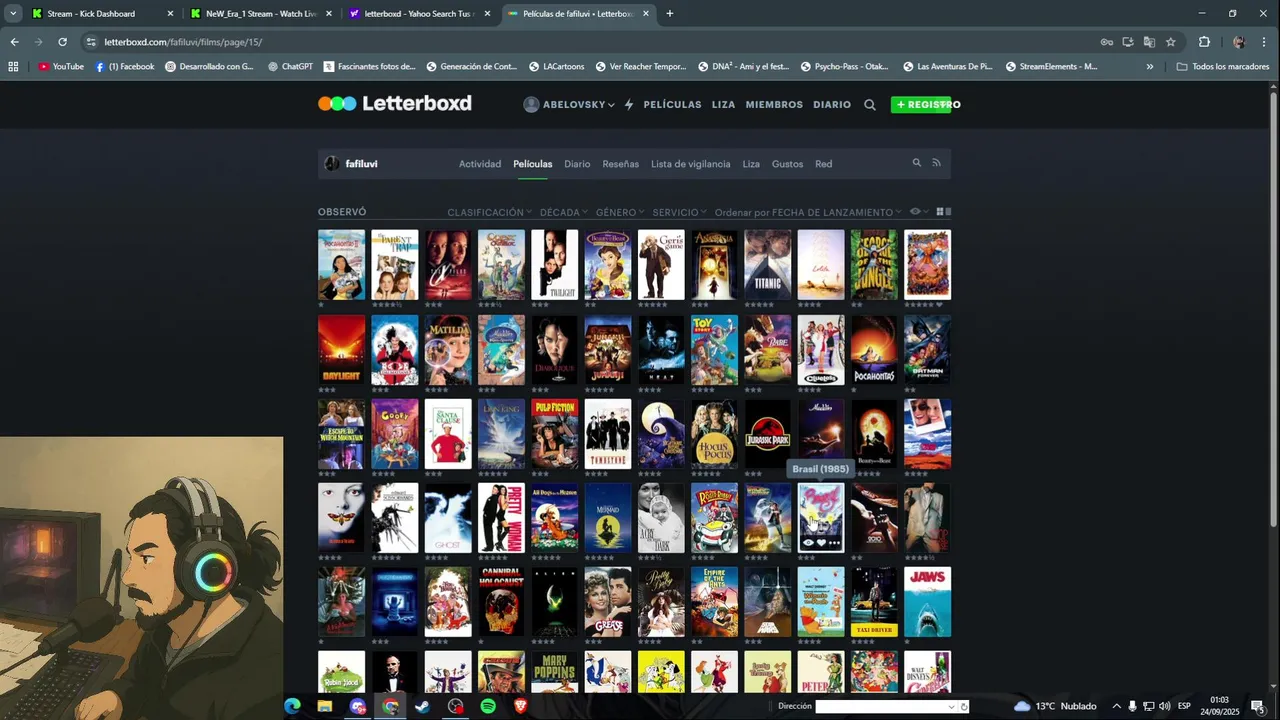
Task: Open fafiluvi's RSS feed icon
Action: pos(936,163)
